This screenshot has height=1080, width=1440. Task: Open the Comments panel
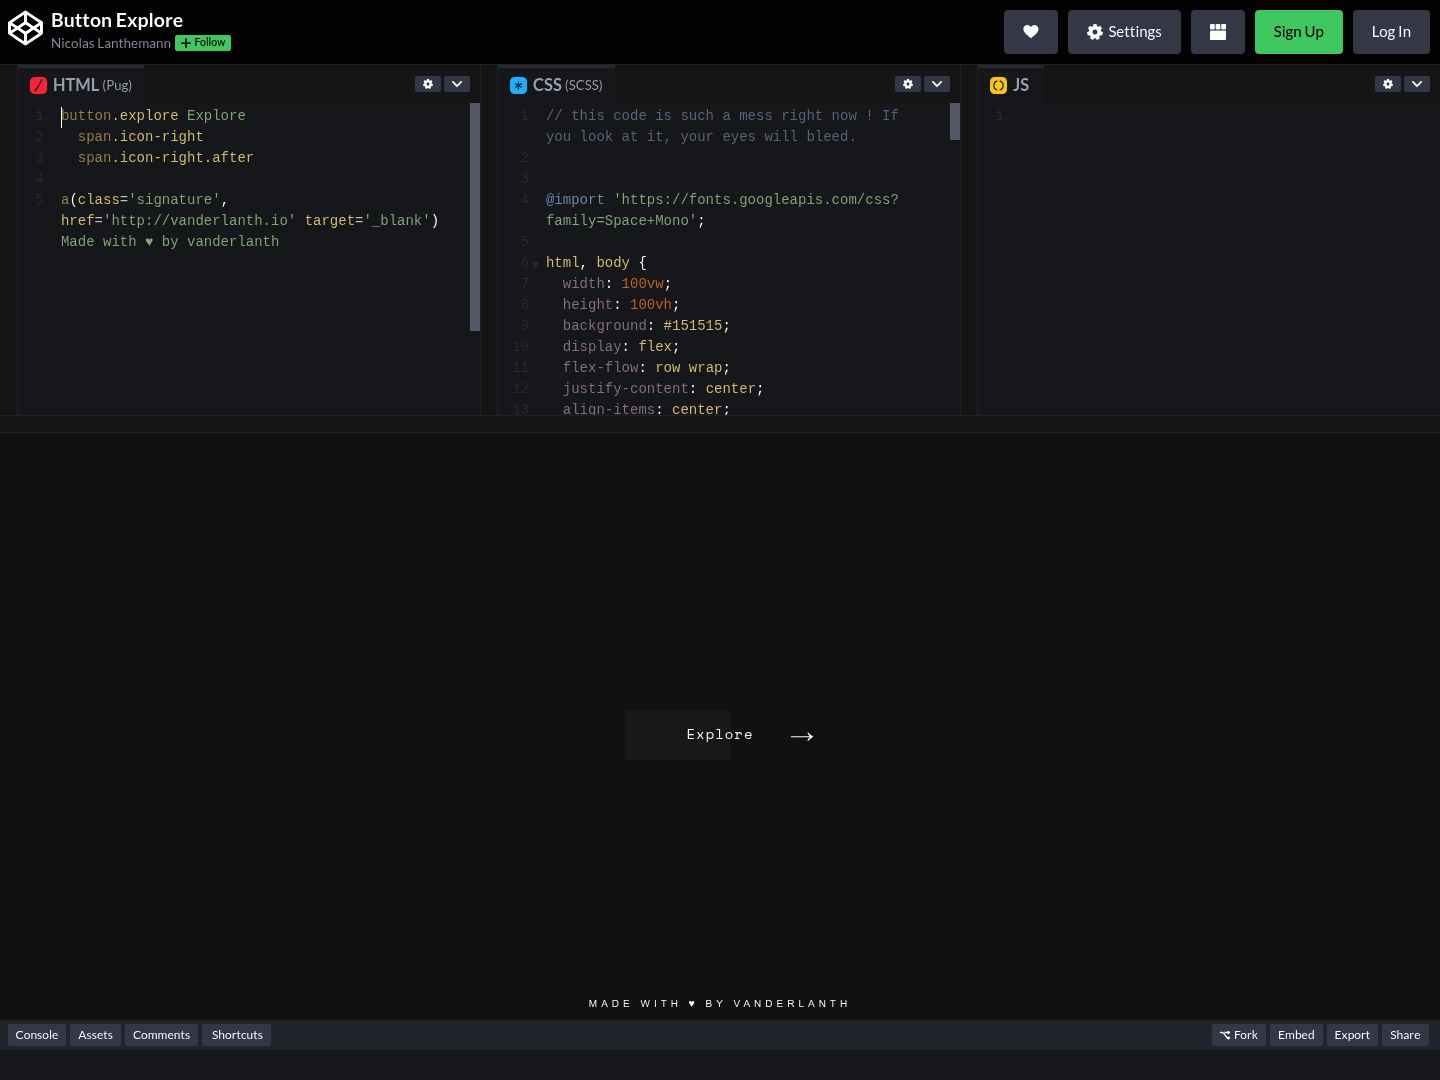click(x=161, y=1035)
